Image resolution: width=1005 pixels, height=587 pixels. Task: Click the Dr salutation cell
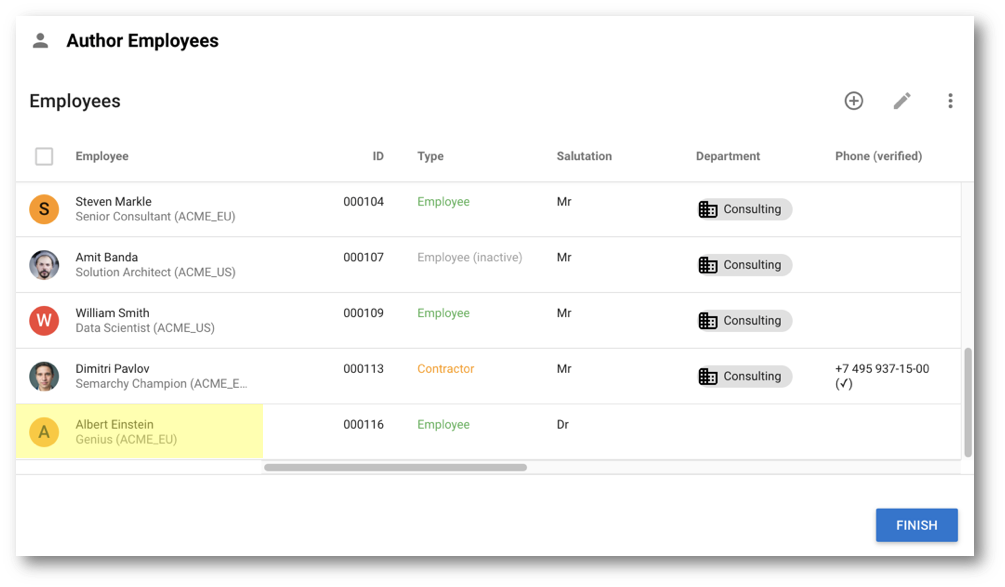tap(563, 424)
